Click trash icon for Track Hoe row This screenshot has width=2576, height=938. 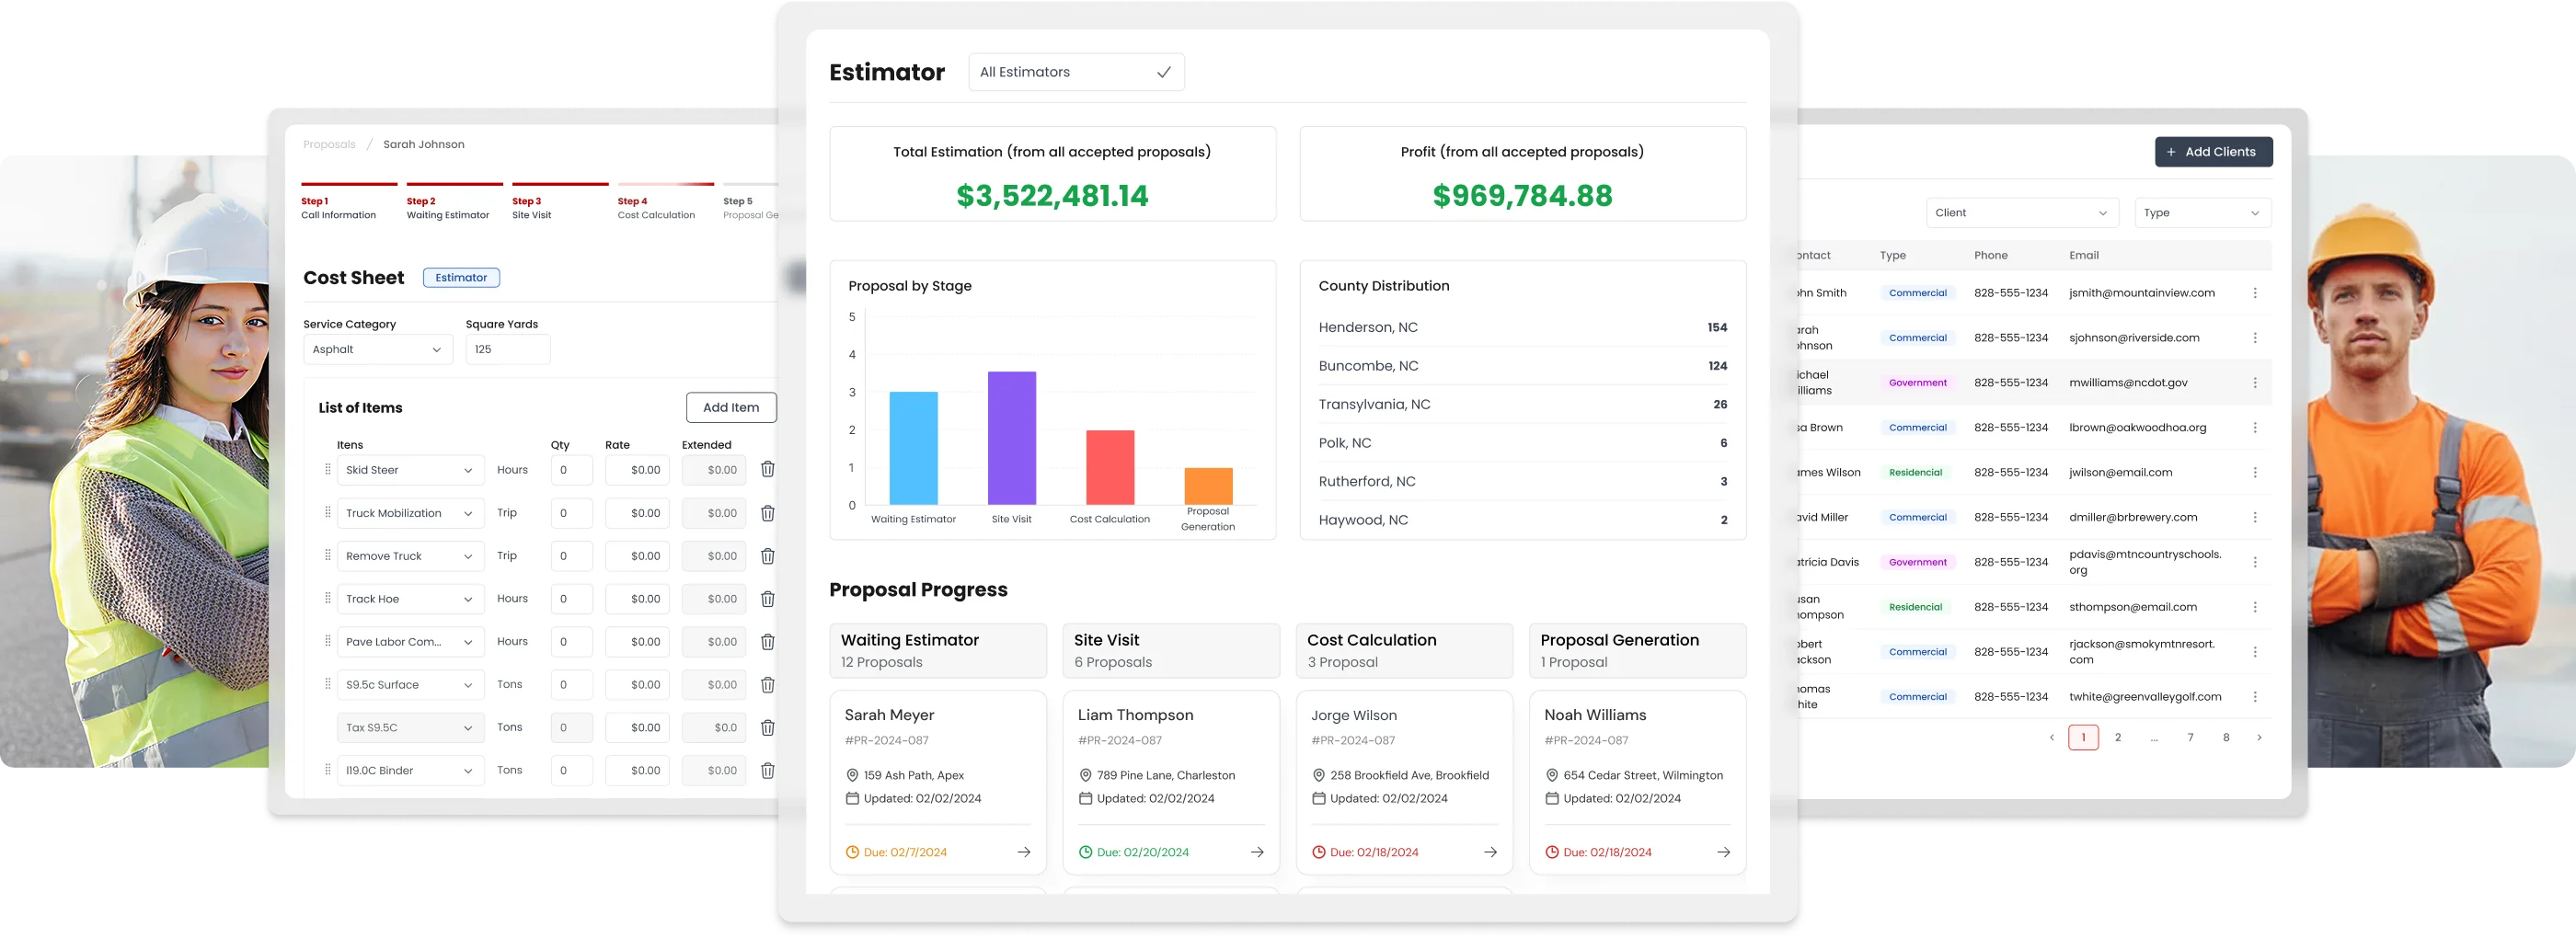(767, 598)
